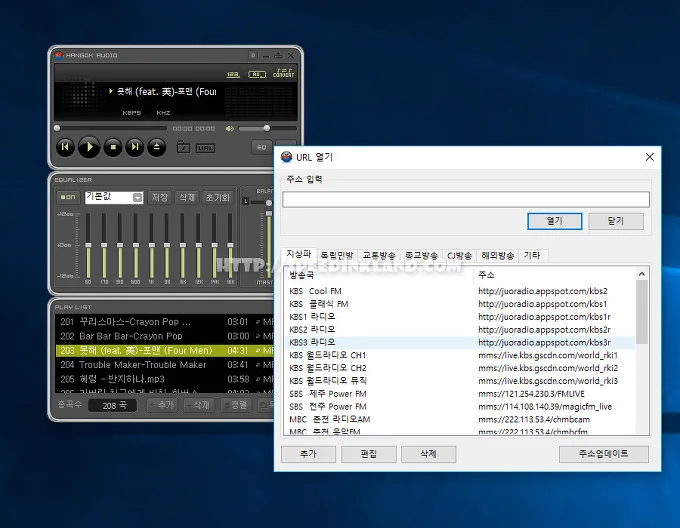680x528 pixels.
Task: Click the station list scroll up arrow
Action: pyautogui.click(x=642, y=274)
